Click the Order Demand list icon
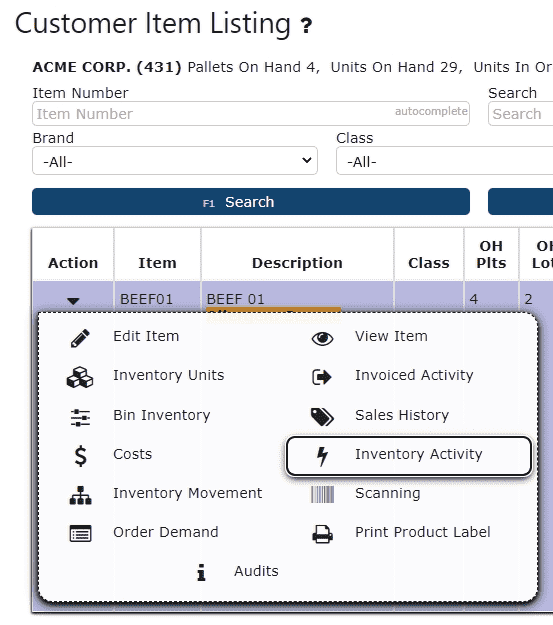Viewport: 553px width, 625px height. click(x=81, y=533)
